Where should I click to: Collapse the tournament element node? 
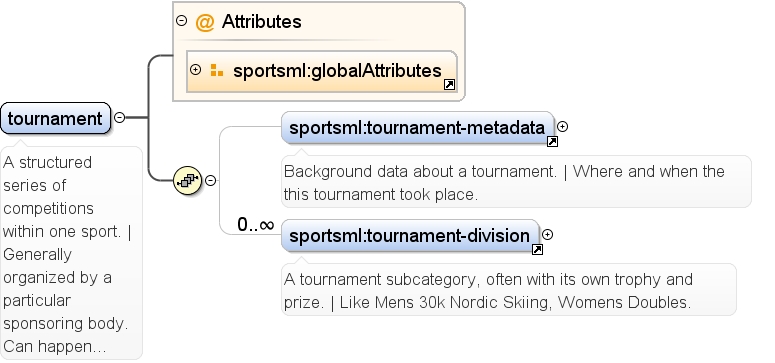119,118
